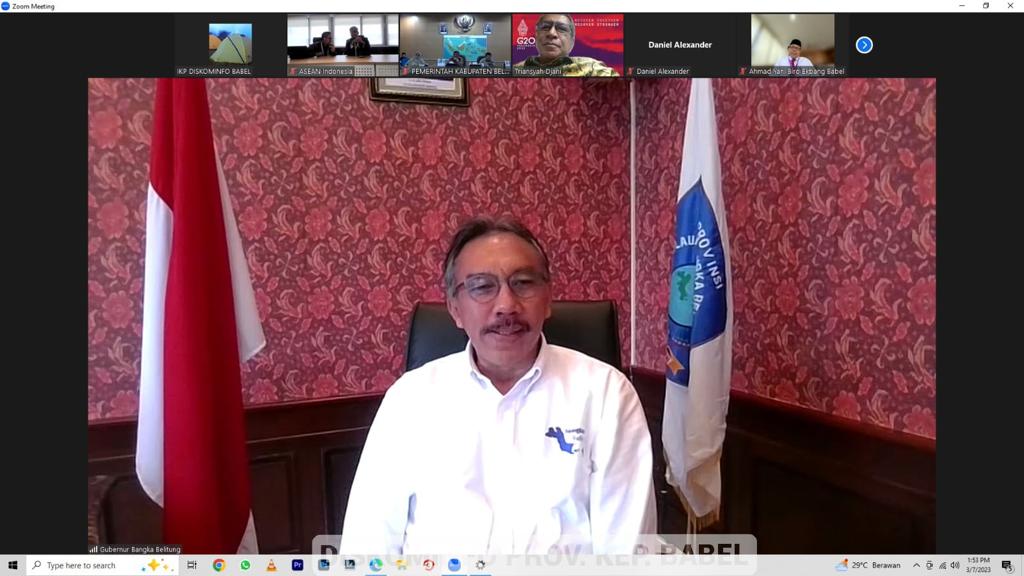Viewport: 1024px width, 576px height.
Task: Open the weather widget showing 29°C Berawan
Action: coord(868,565)
